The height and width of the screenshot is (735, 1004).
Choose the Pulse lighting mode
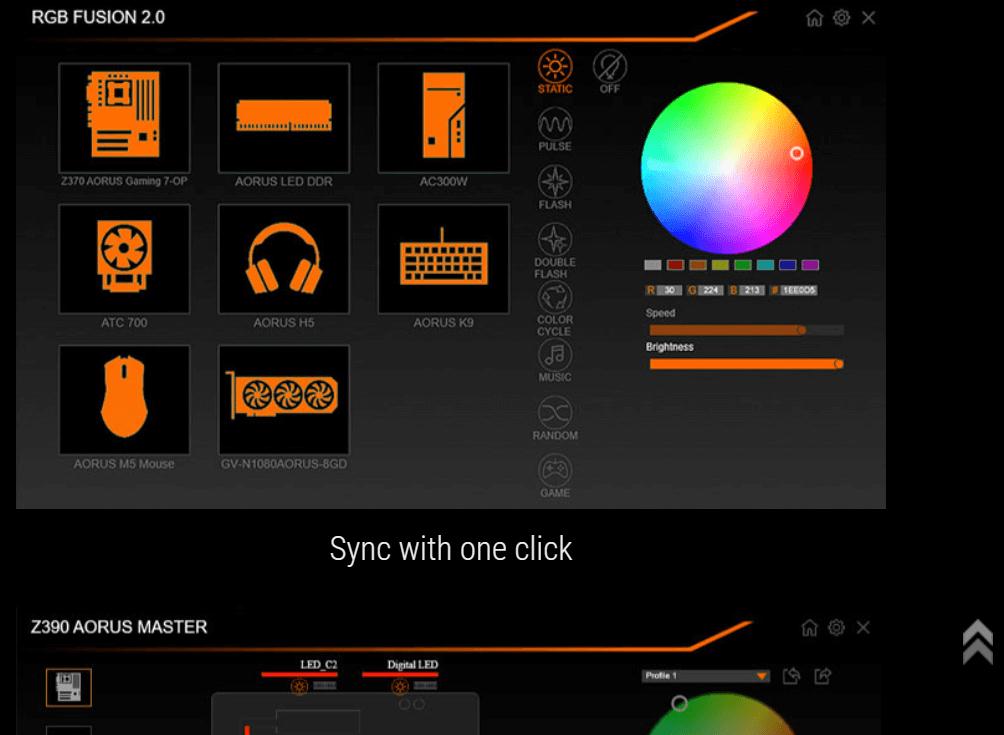(555, 129)
